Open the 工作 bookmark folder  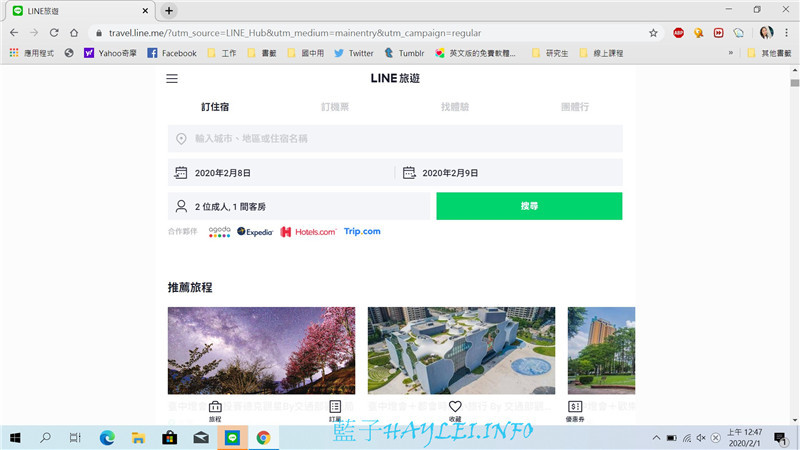(x=222, y=53)
